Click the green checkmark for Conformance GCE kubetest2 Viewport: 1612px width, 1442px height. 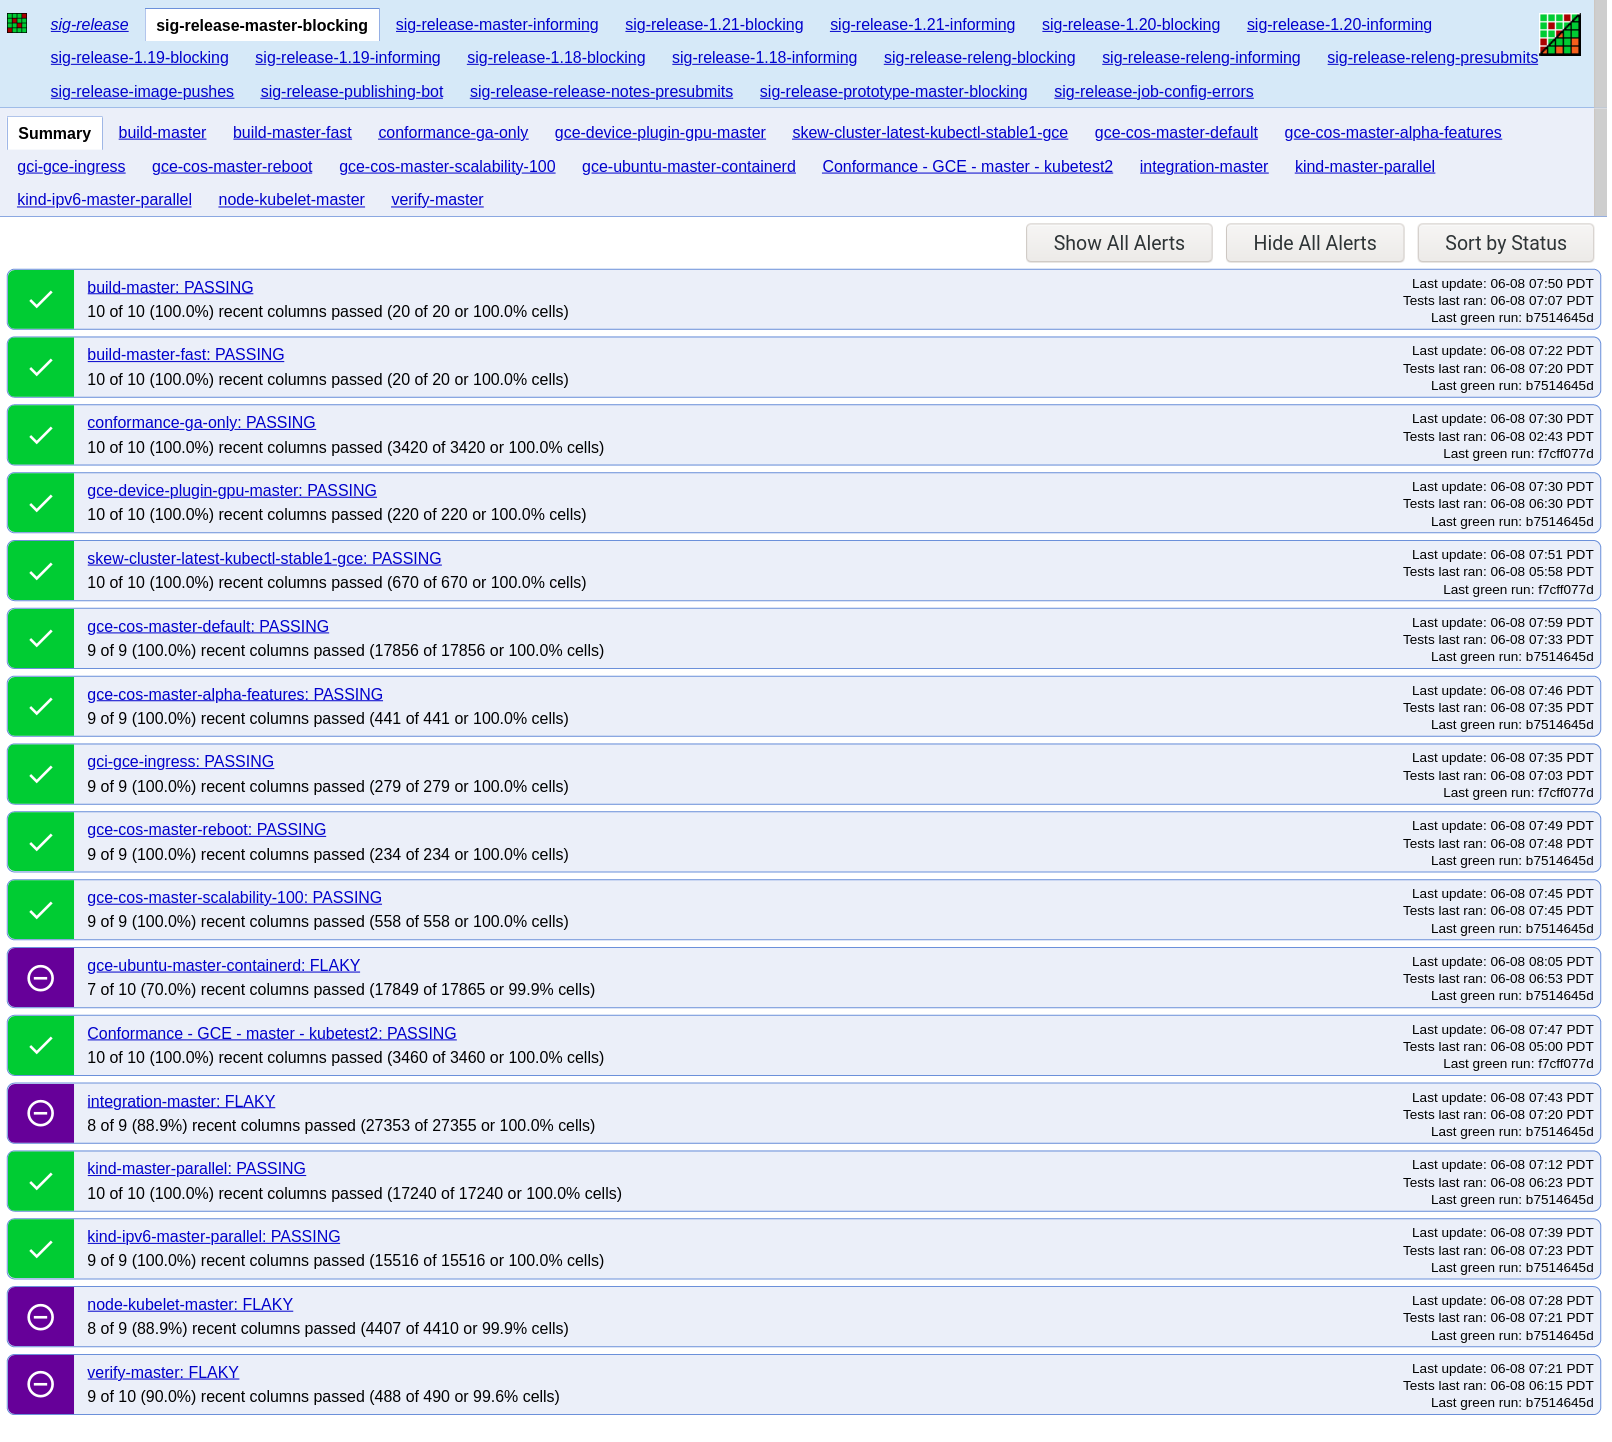coord(41,1046)
